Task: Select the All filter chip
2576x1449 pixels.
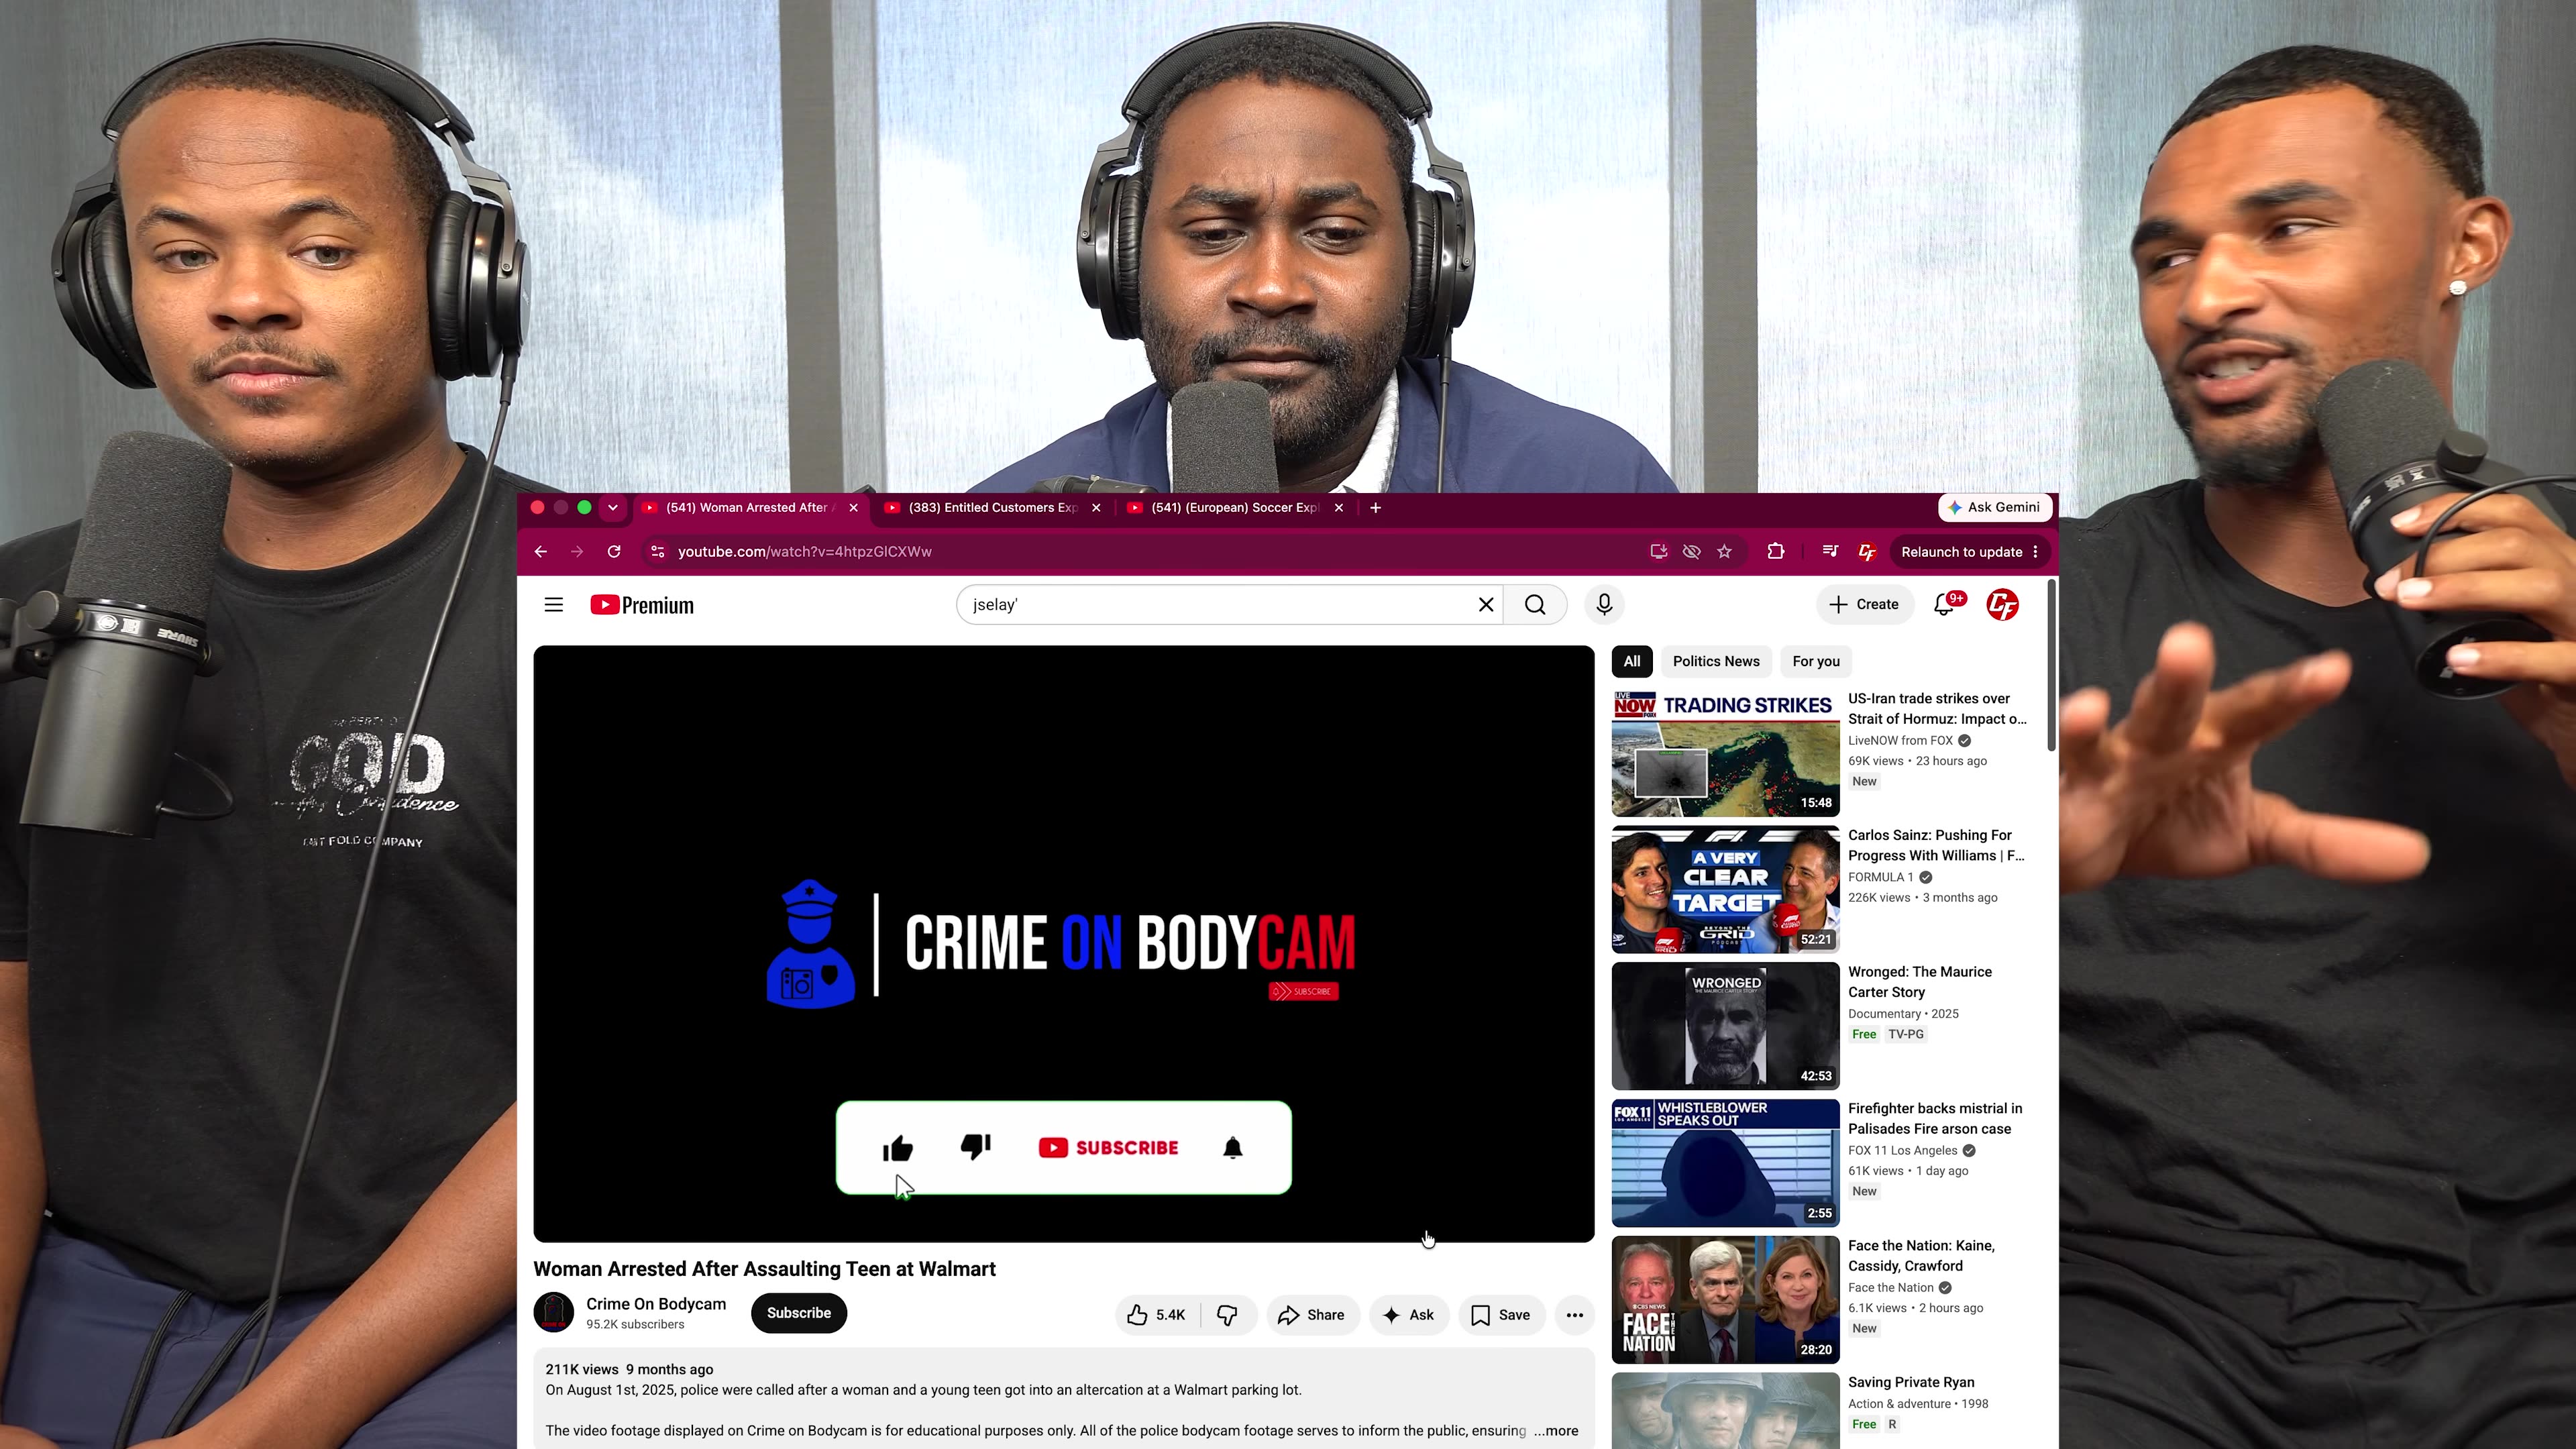Action: [x=1632, y=662]
